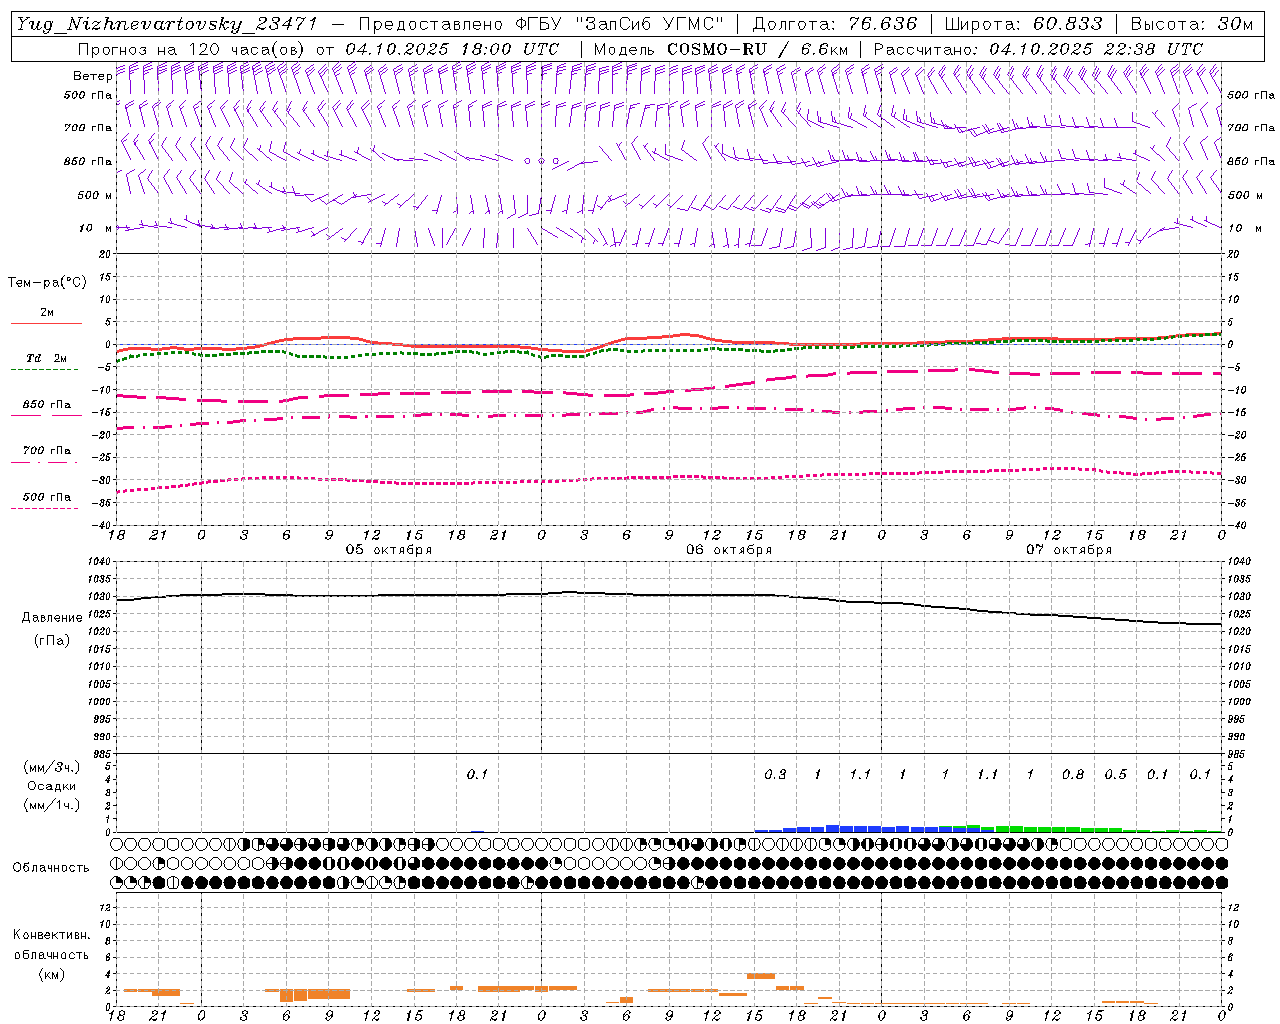Click the text Предоставлено ФГБУ "ЗапСиб УГМС"
1280x1024 pixels.
pos(541,24)
